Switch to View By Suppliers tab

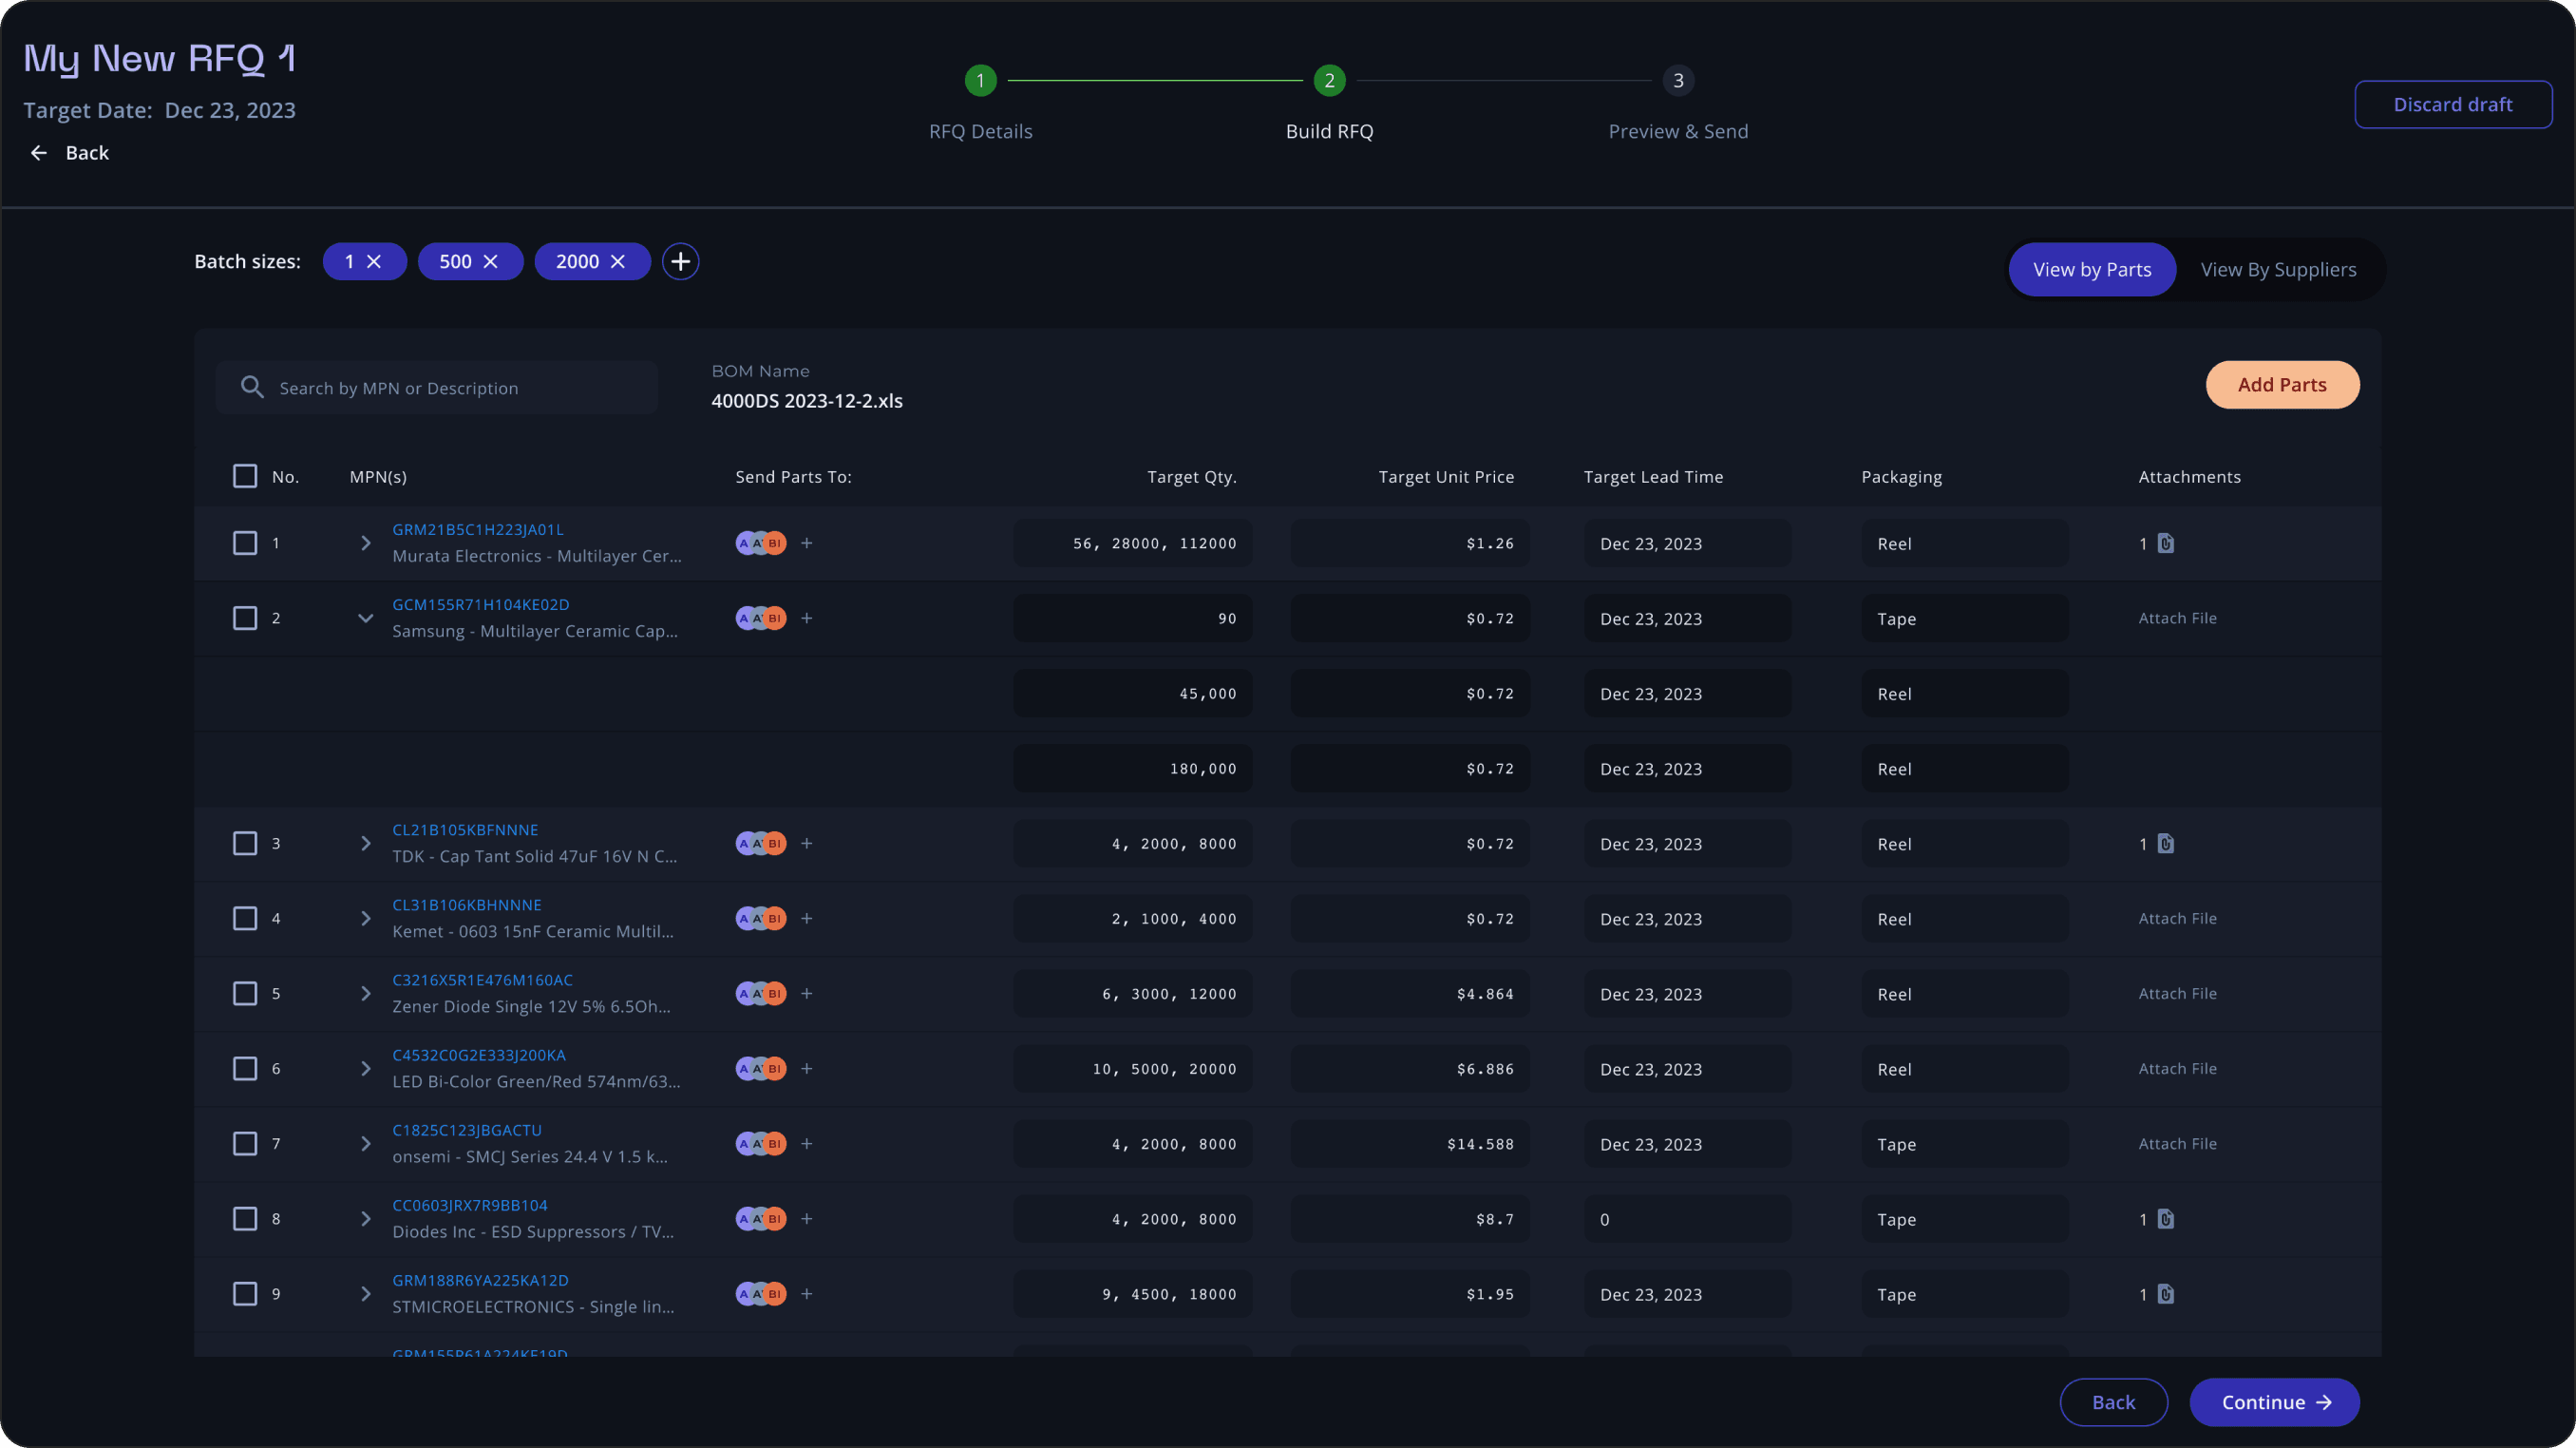2278,269
